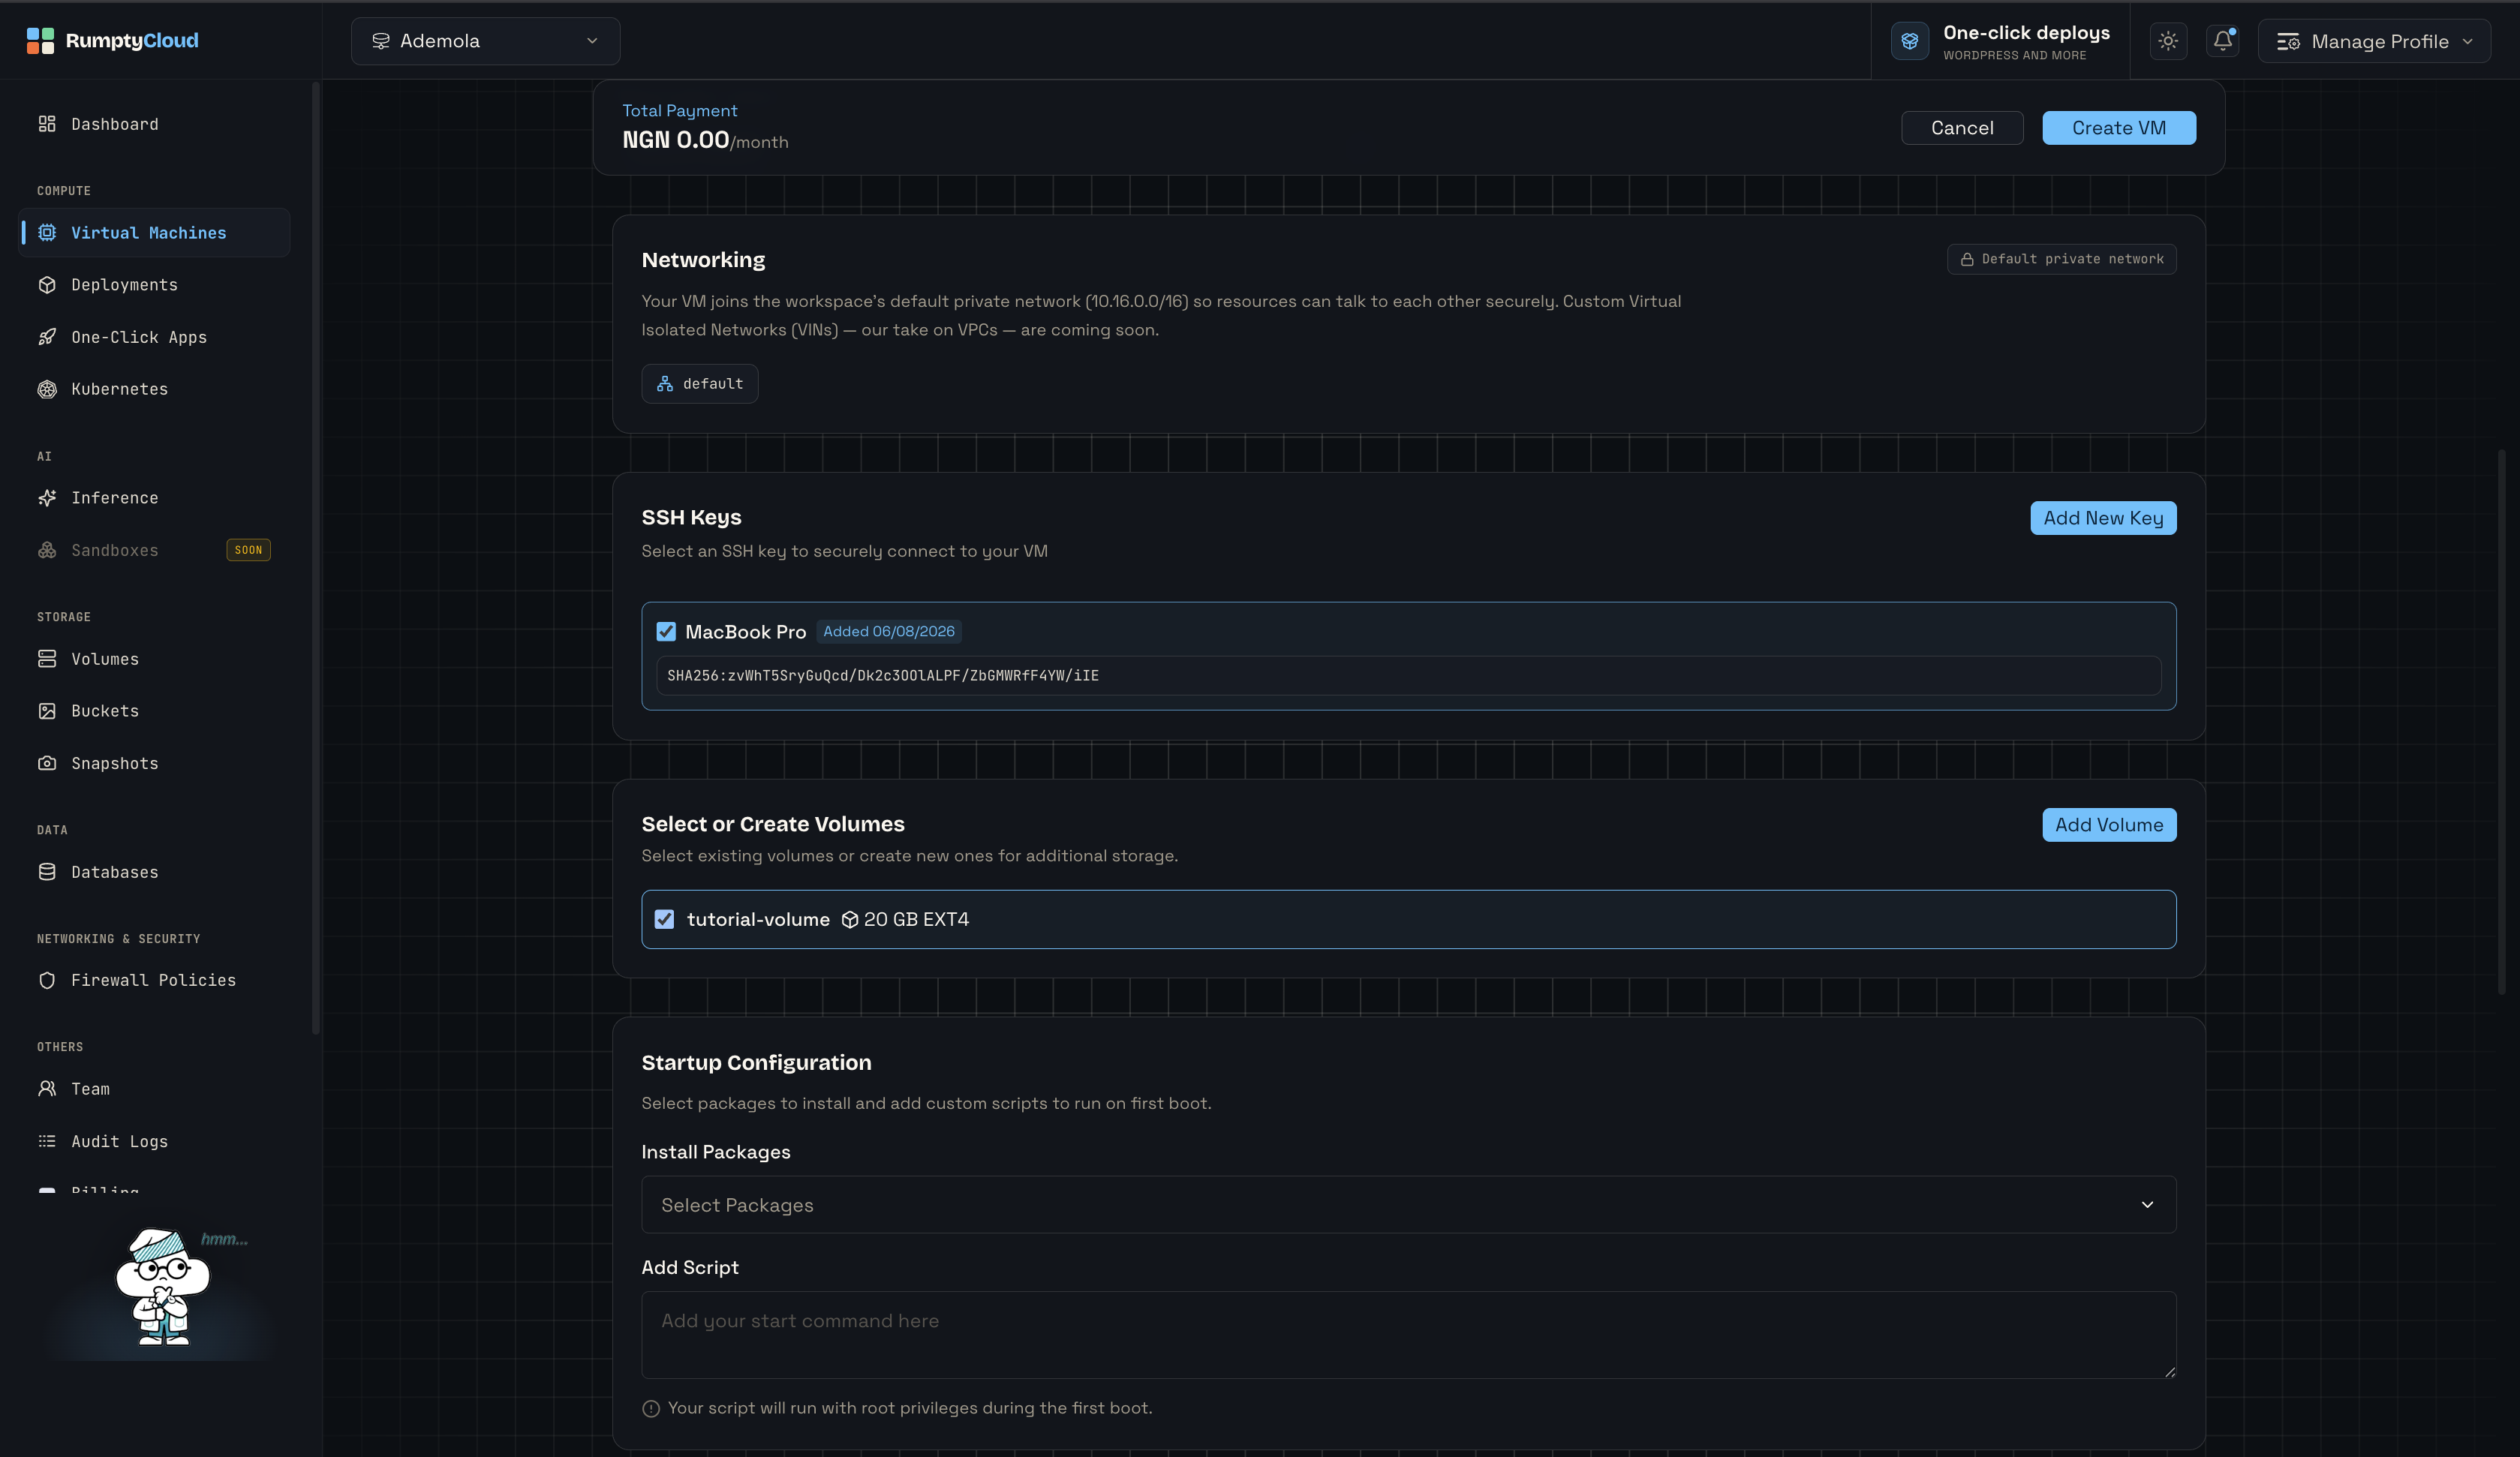Click the Add Script text area

(1408, 1335)
